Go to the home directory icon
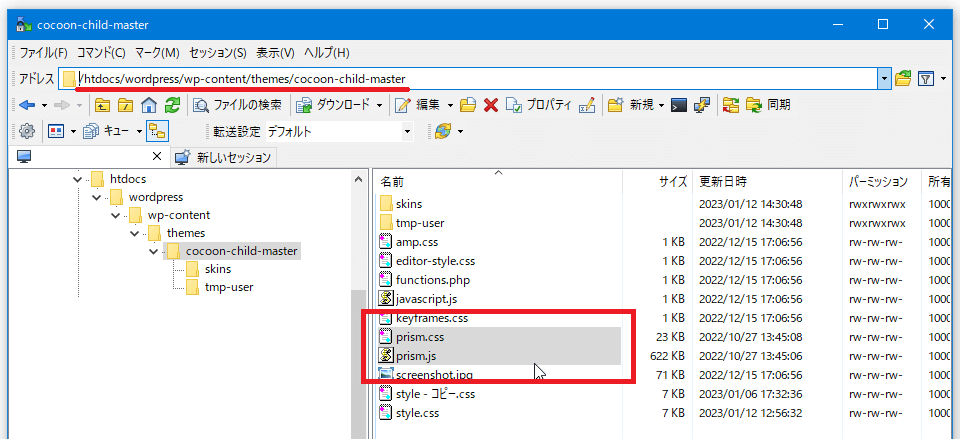The width and height of the screenshot is (960, 439). [x=149, y=105]
